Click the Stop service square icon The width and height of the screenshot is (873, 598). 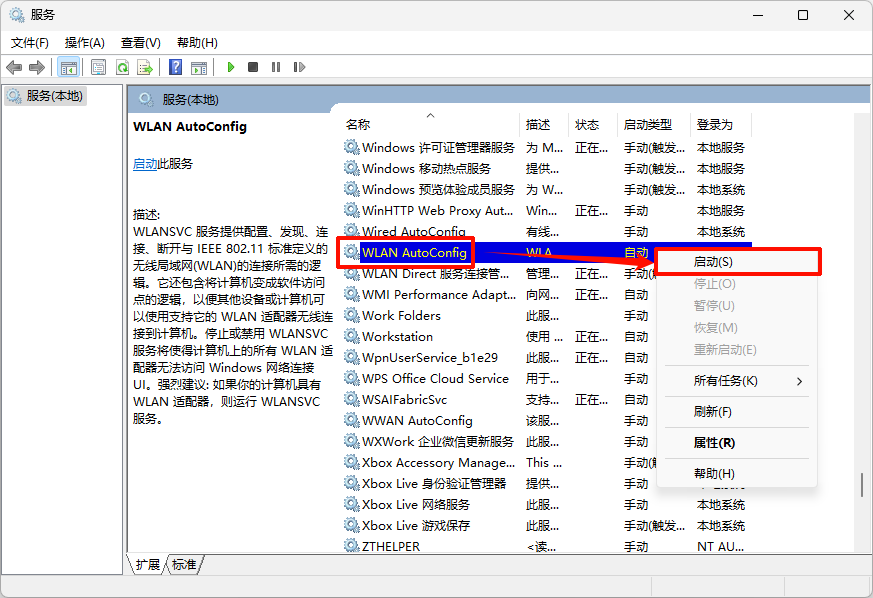tap(253, 67)
